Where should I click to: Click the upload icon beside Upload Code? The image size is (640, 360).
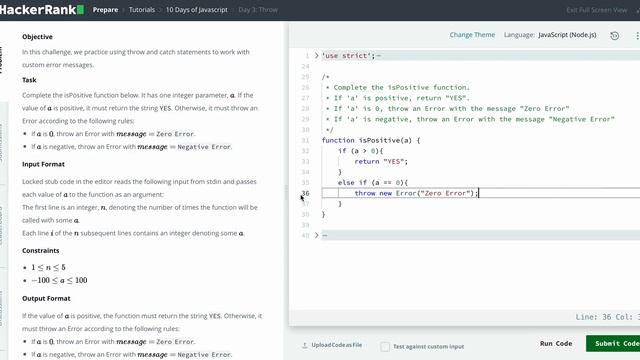coord(304,345)
